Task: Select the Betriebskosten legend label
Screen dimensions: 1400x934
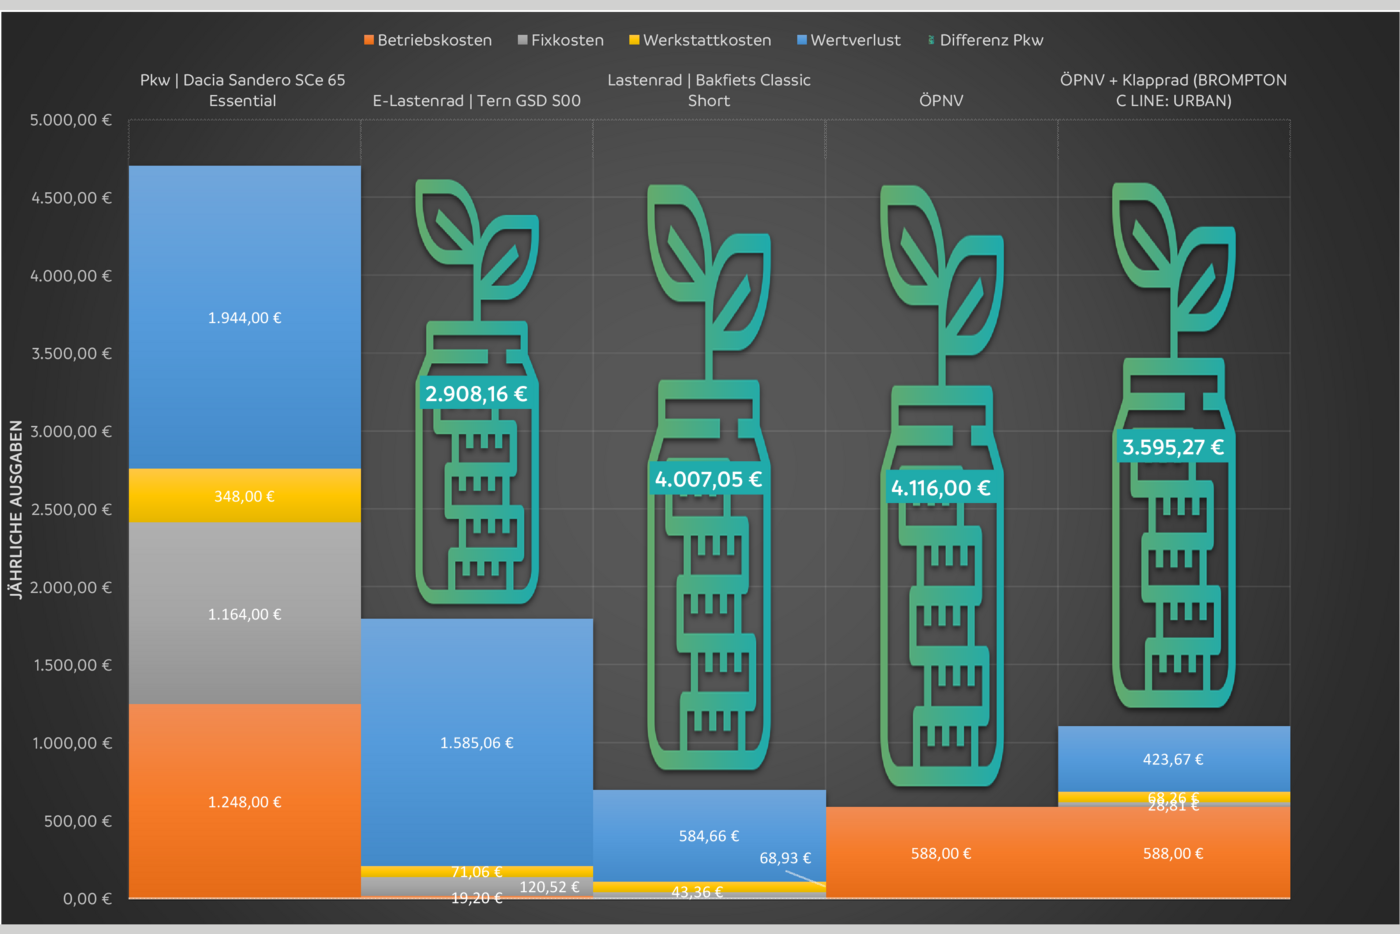Action: tap(435, 40)
